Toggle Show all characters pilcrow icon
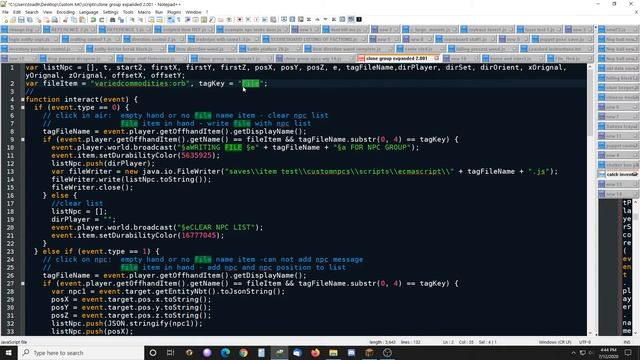This screenshot has height=360, width=640. tap(178, 20)
